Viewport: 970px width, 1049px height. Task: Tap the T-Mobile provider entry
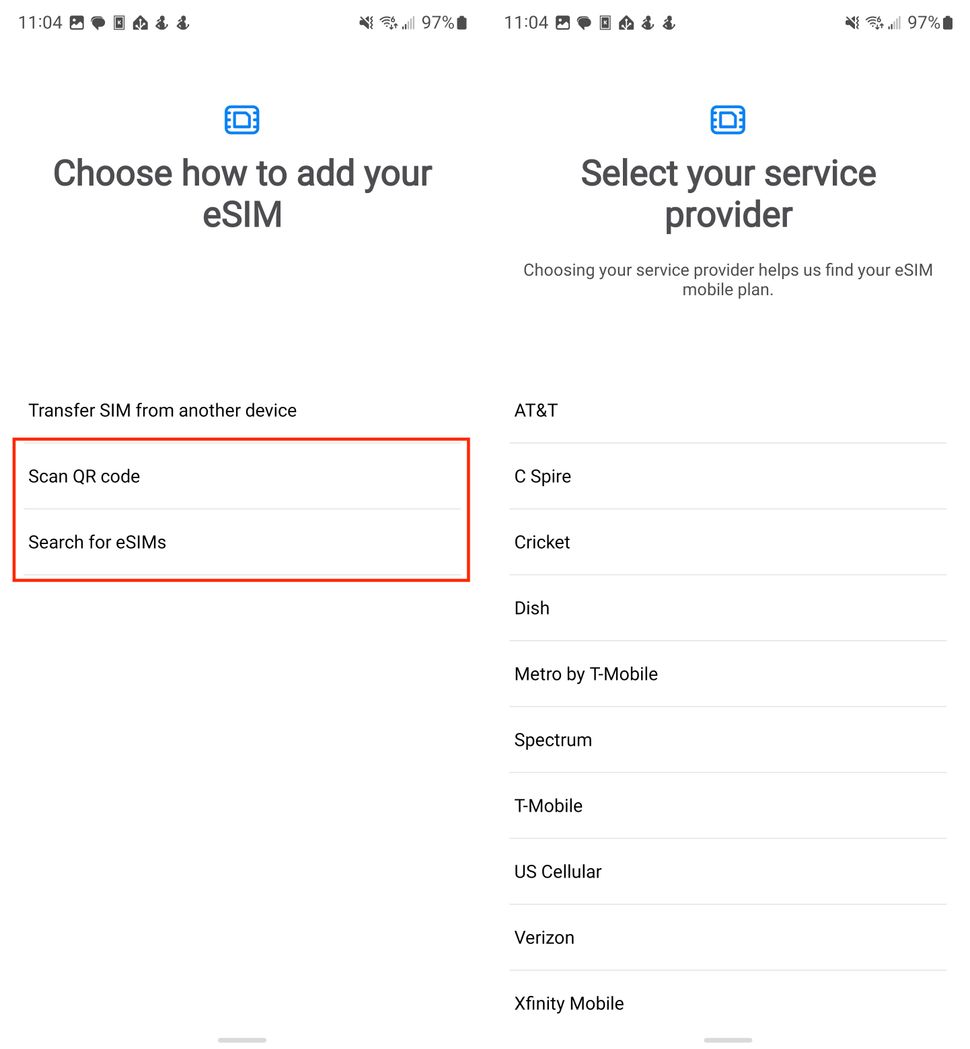tap(548, 806)
